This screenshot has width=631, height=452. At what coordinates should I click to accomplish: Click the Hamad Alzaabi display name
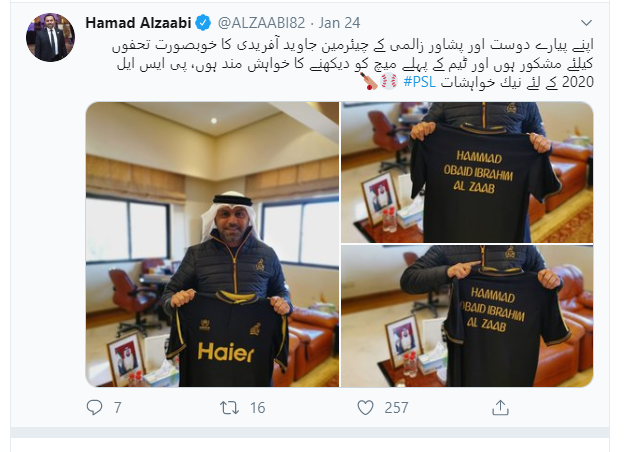pyautogui.click(x=138, y=23)
